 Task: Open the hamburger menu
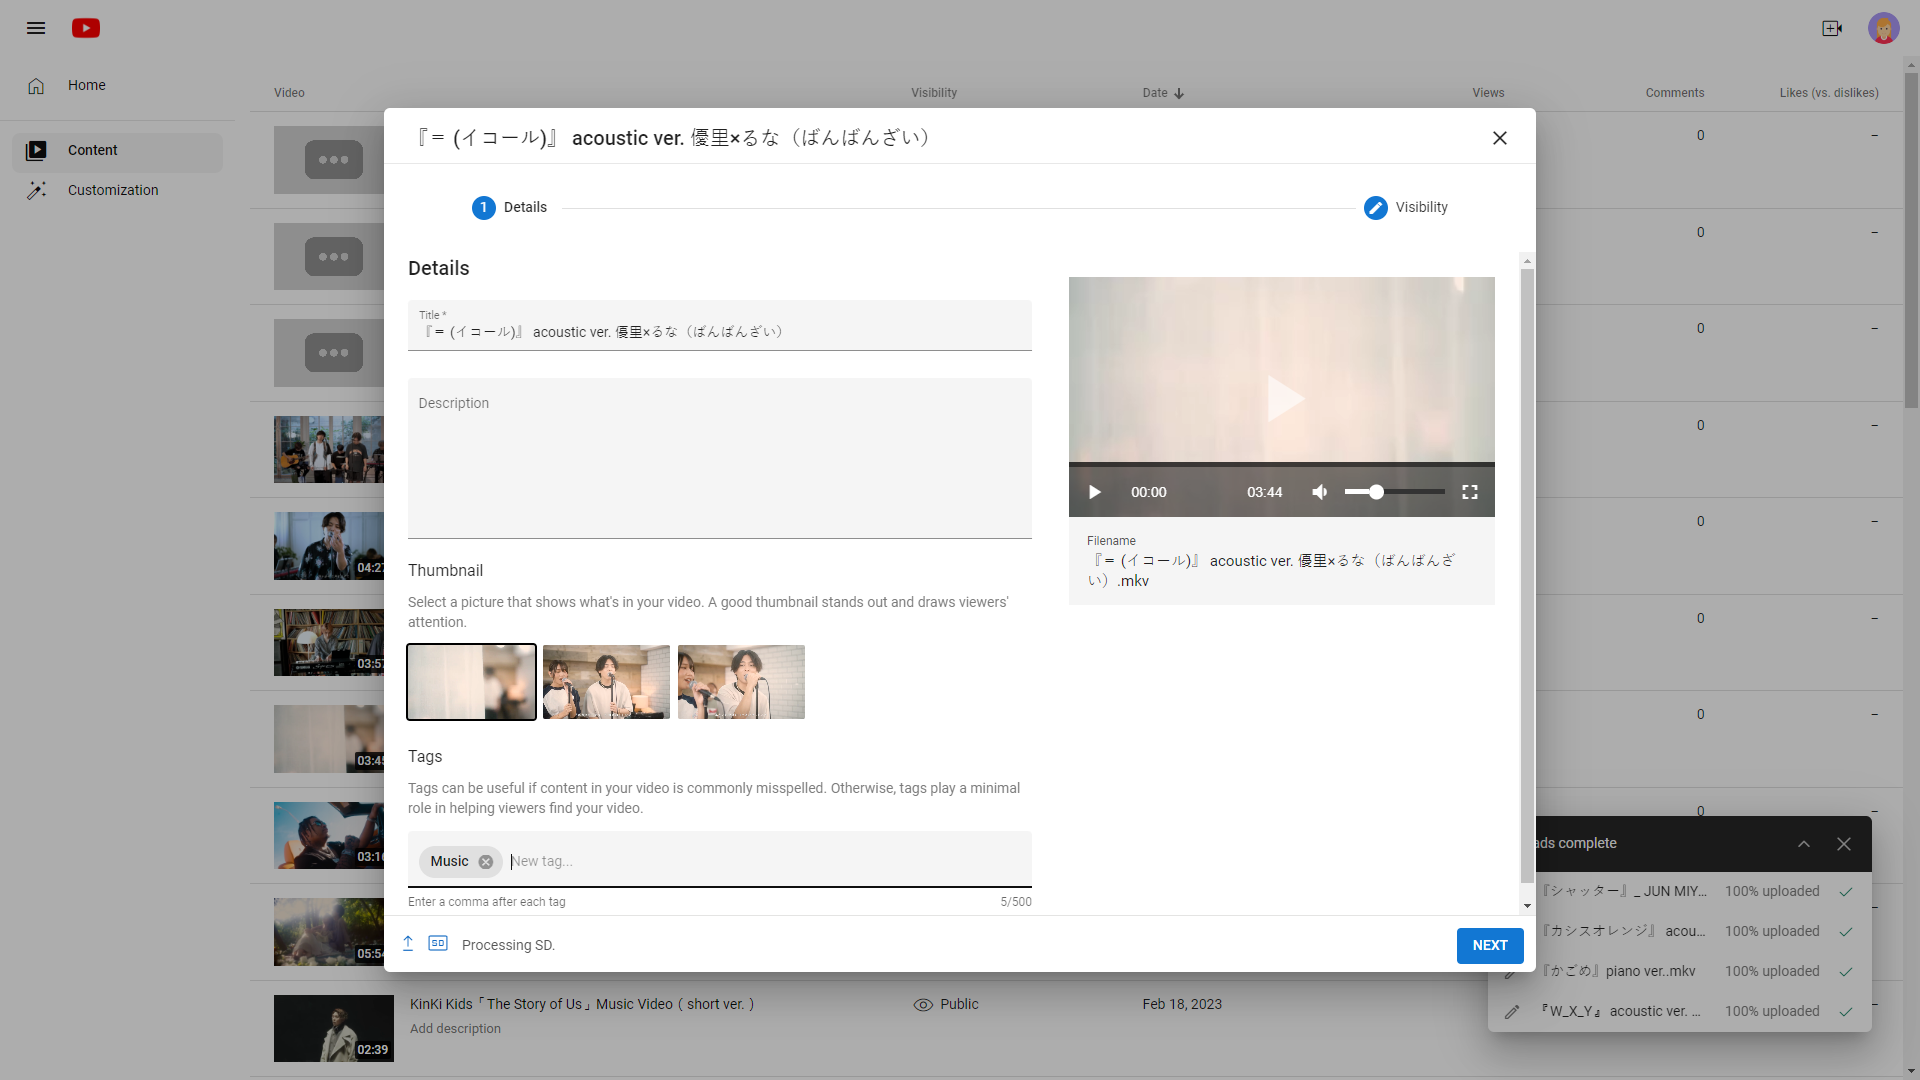(36, 28)
